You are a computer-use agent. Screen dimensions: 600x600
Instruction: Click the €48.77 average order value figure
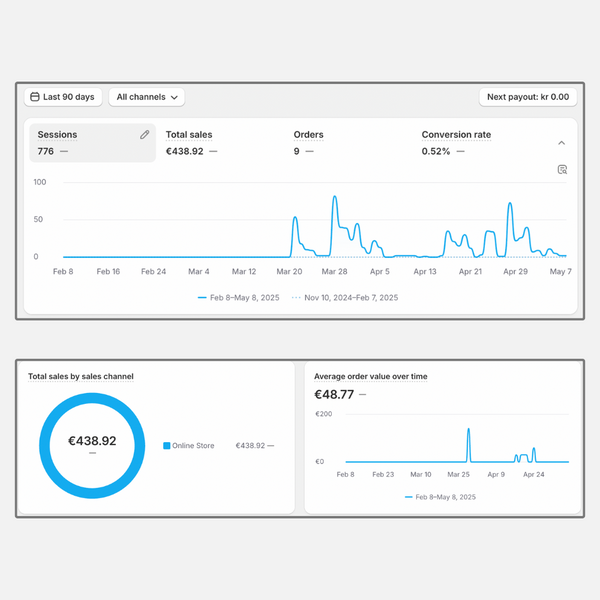334,394
